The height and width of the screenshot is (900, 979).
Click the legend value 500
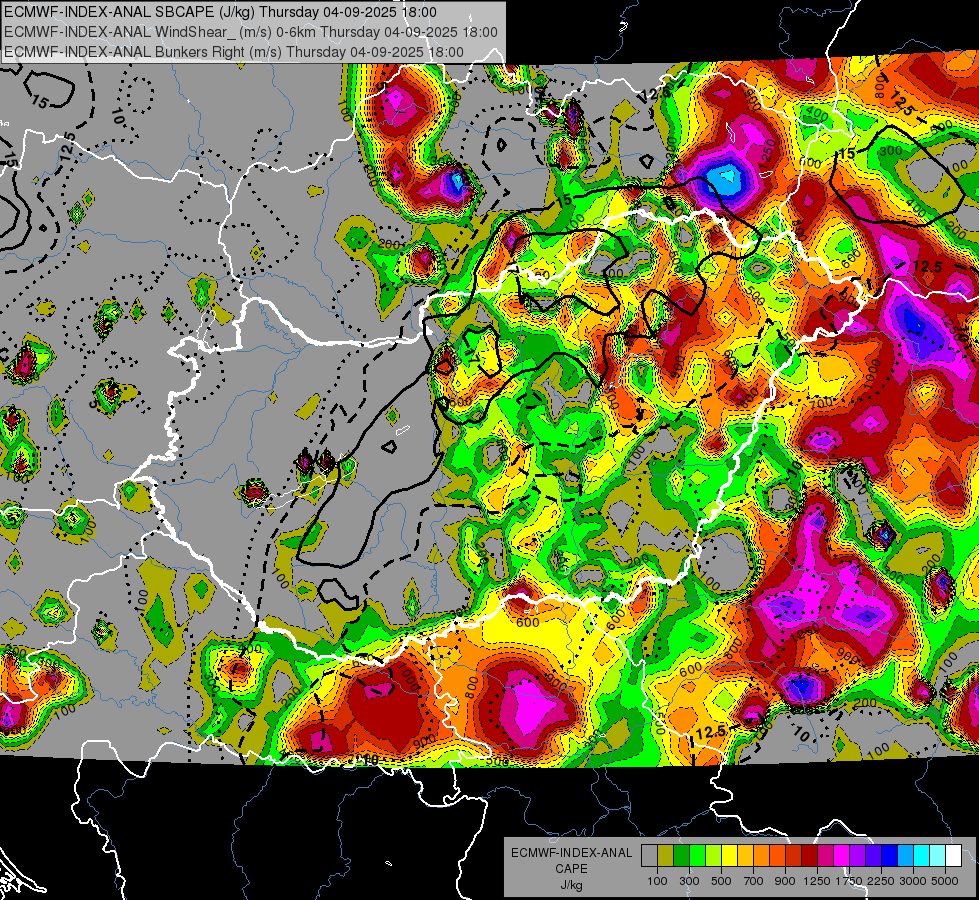tap(721, 881)
